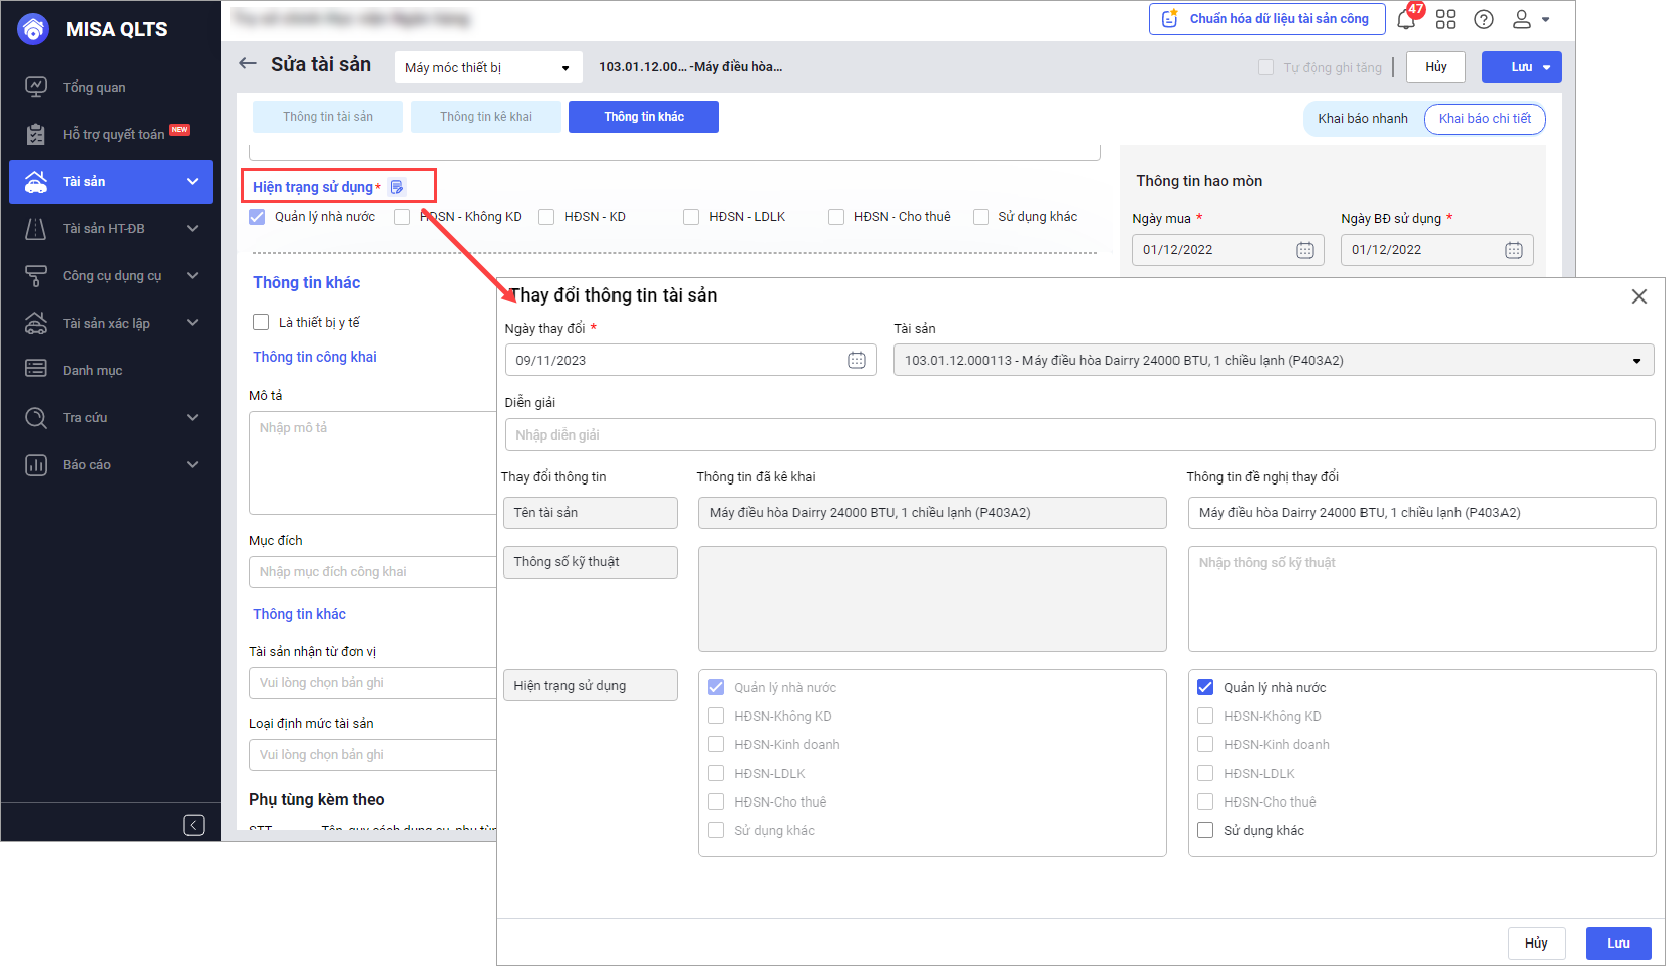Viewport: 1666px width, 966px height.
Task: Open the notifications bell icon
Action: [1406, 20]
